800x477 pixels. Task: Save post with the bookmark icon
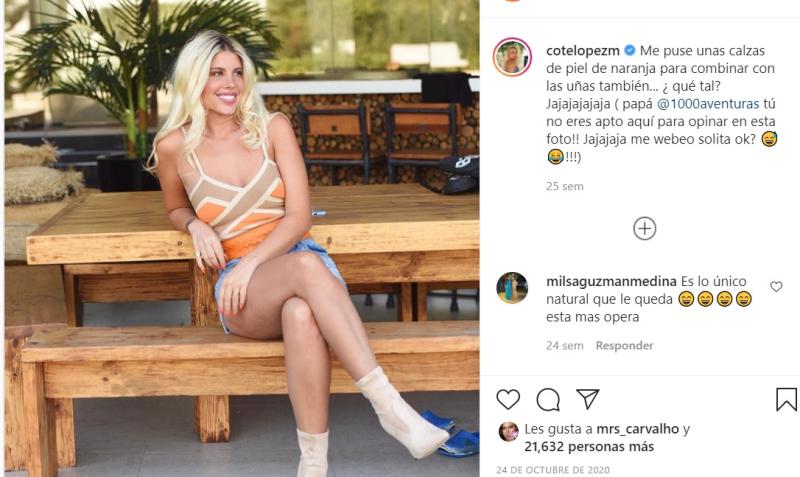pyautogui.click(x=786, y=399)
